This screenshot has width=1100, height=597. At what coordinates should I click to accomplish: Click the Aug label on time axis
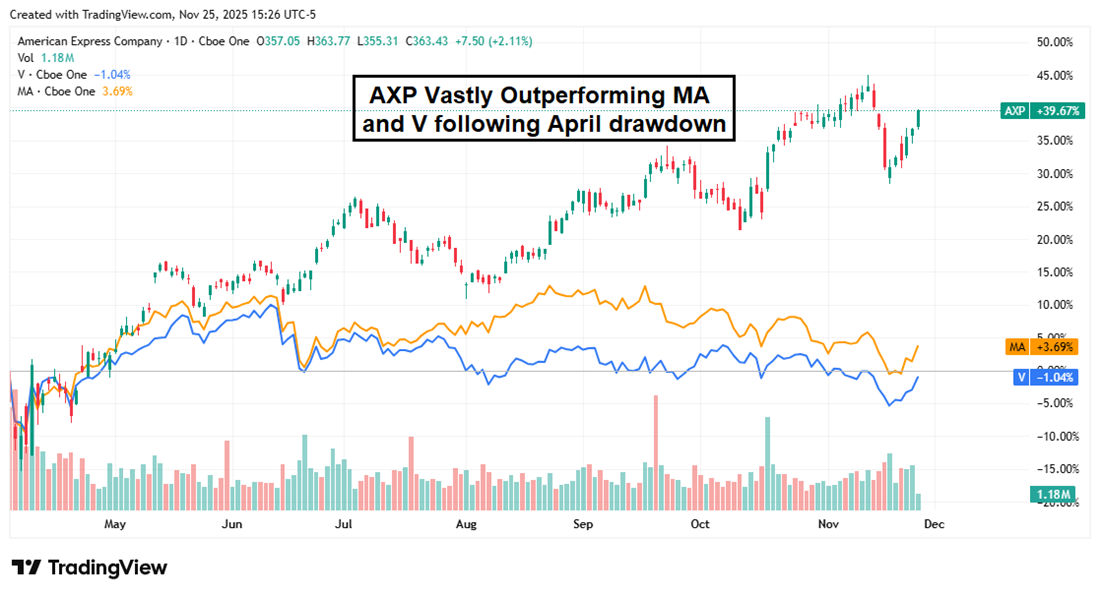464,523
